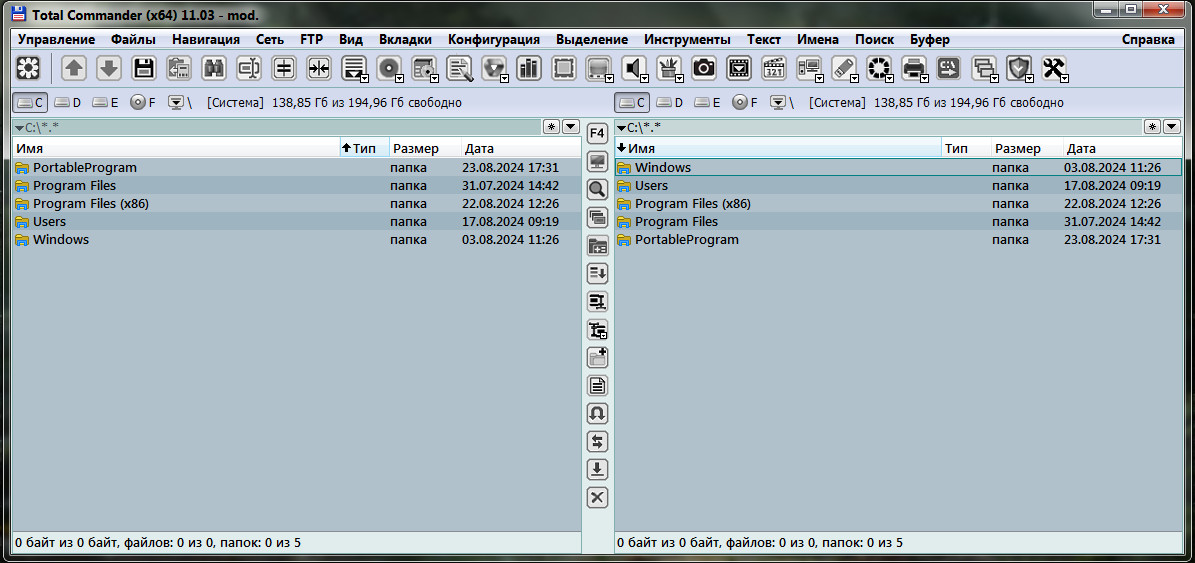The height and width of the screenshot is (563, 1195).
Task: Click the binoculars search icon
Action: tap(214, 69)
